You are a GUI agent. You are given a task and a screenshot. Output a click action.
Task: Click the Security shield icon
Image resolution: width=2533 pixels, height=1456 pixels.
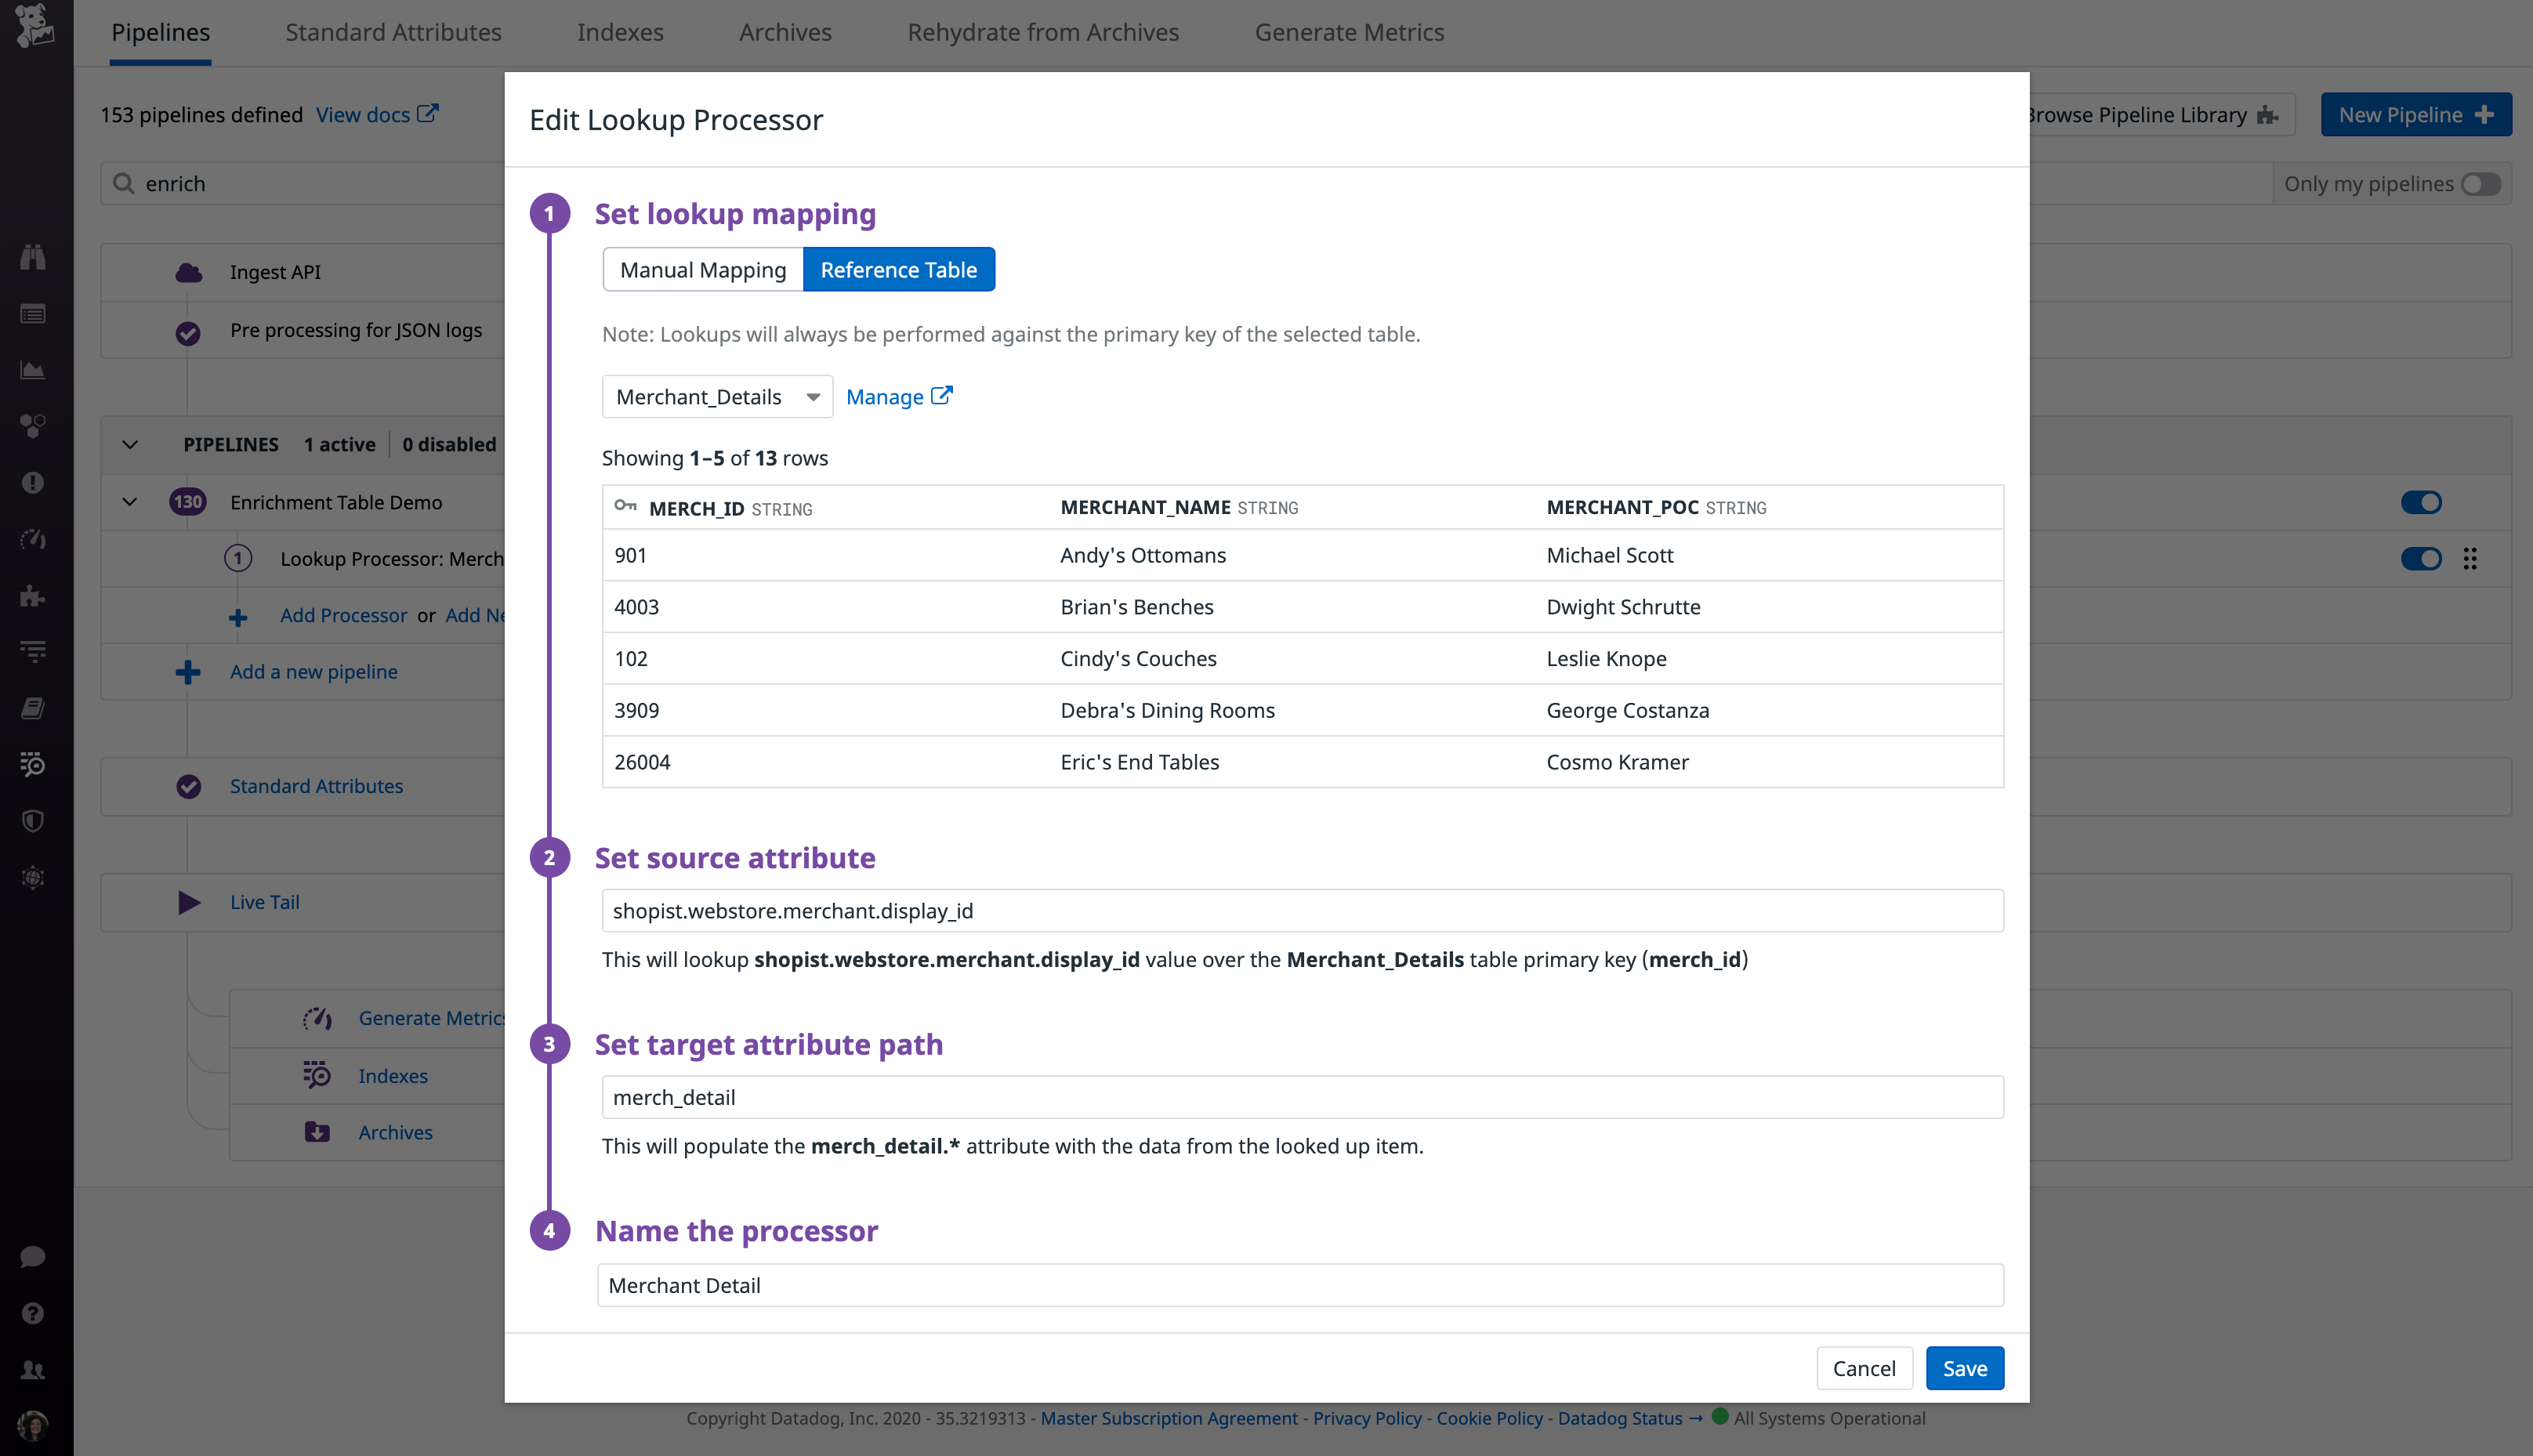(33, 821)
